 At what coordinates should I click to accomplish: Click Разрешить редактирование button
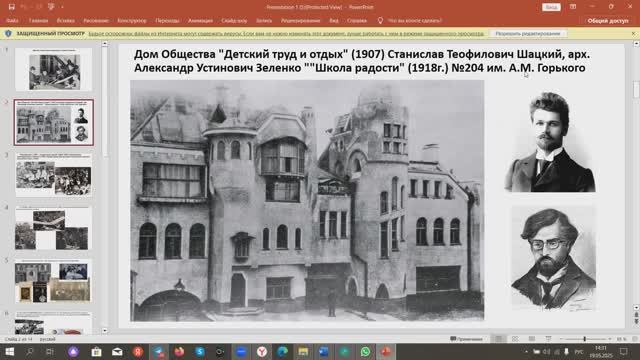[x=528, y=33]
